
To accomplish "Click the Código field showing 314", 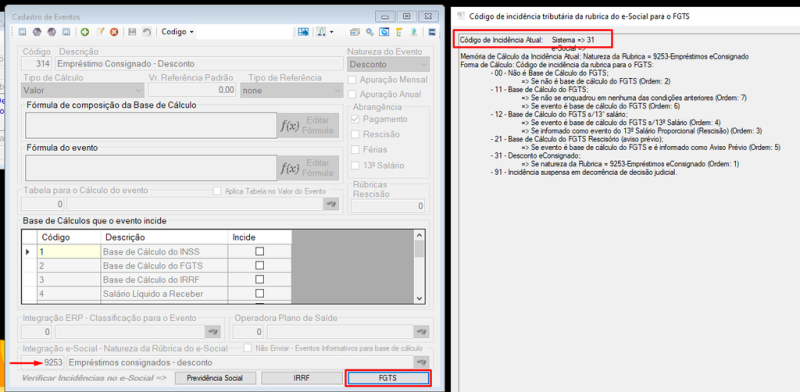I will click(x=36, y=64).
